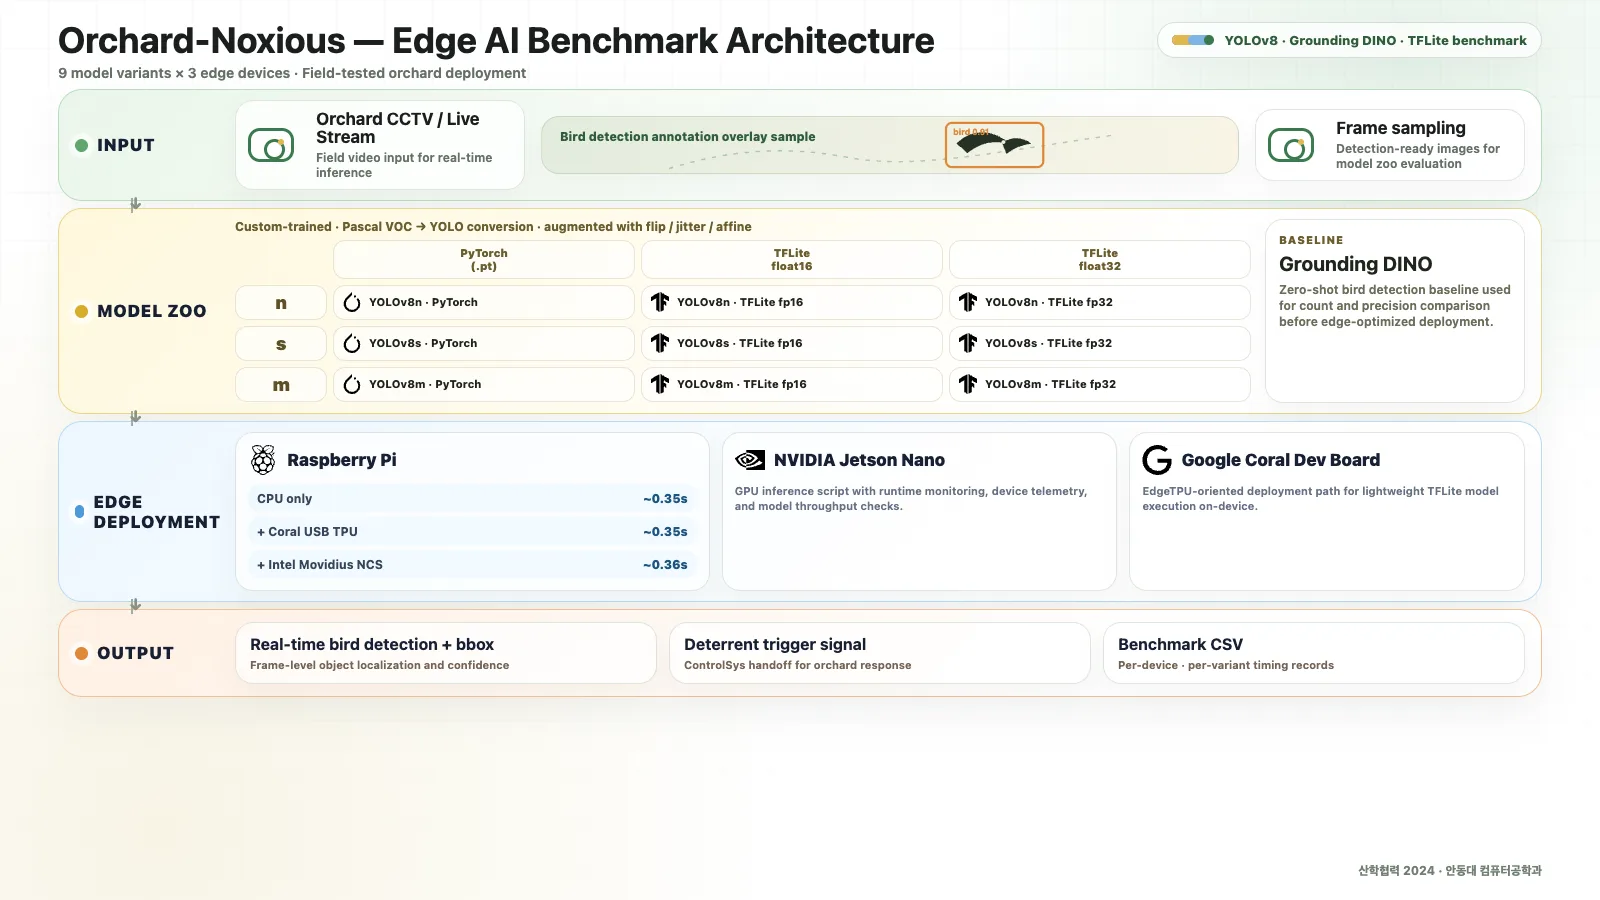Select the + Intel Movidius NCS row
1600x900 pixels.
pyautogui.click(x=472, y=565)
